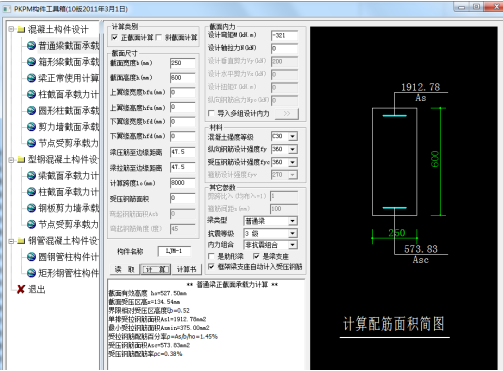Open 梁正常使用计算 module icon

click(31, 78)
